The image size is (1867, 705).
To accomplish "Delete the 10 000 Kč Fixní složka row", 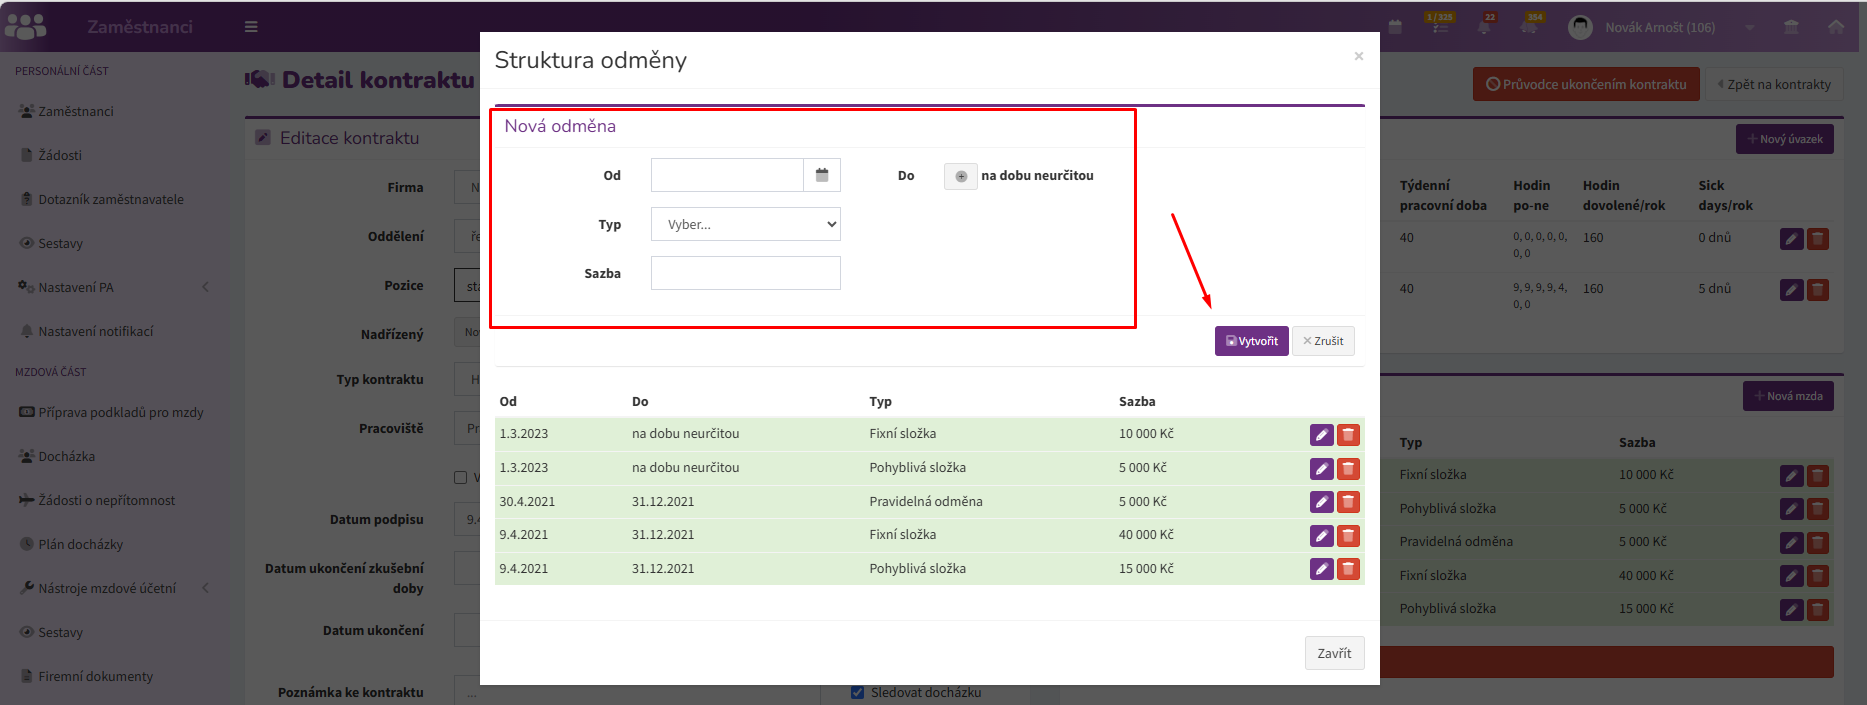I will (1348, 435).
